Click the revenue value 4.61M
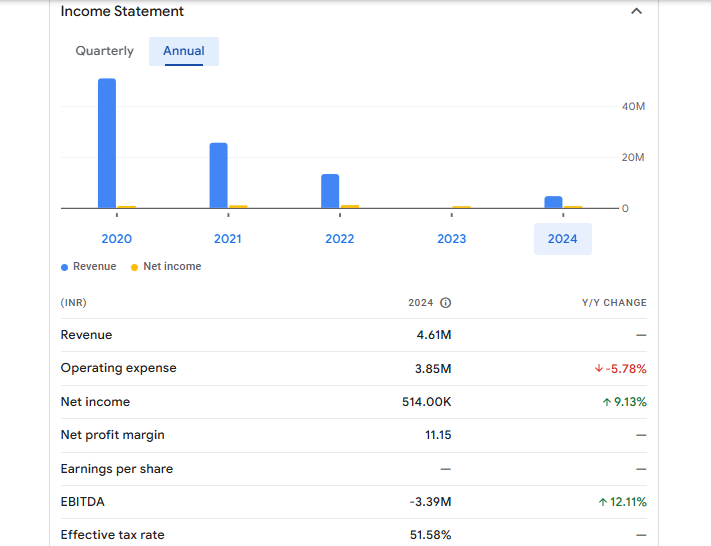 tap(434, 335)
